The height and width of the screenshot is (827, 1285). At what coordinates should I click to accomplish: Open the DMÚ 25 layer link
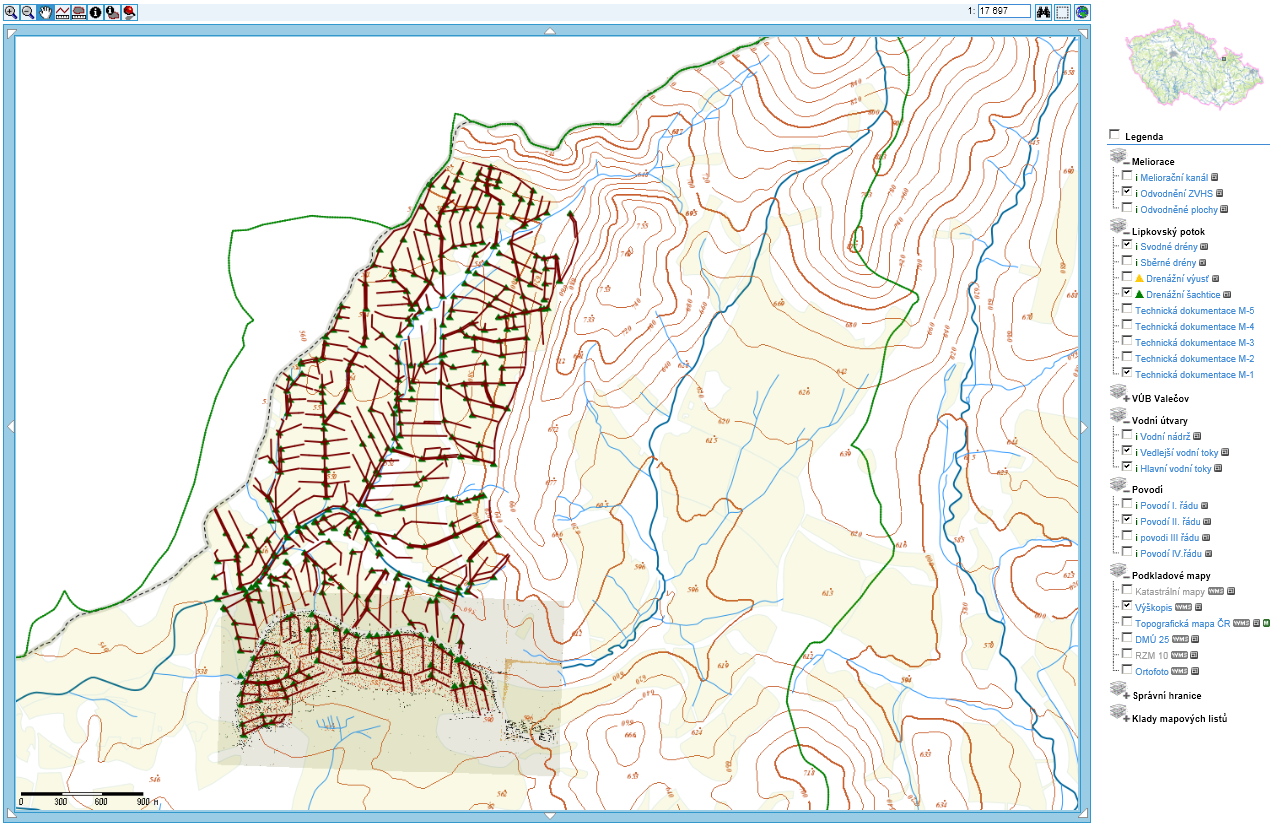point(1152,639)
